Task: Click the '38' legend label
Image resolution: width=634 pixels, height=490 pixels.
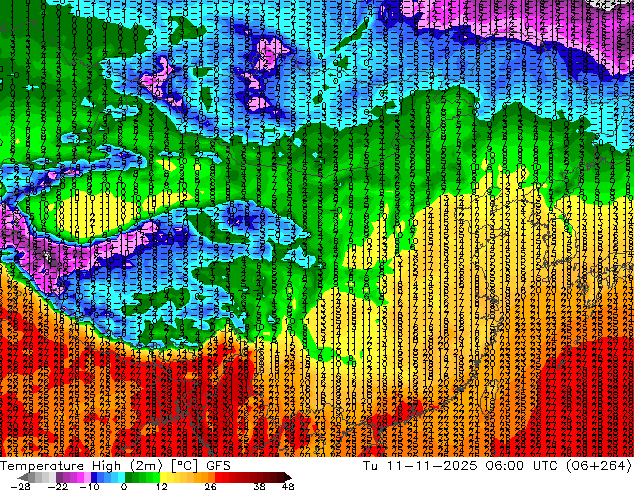Action: click(260, 486)
